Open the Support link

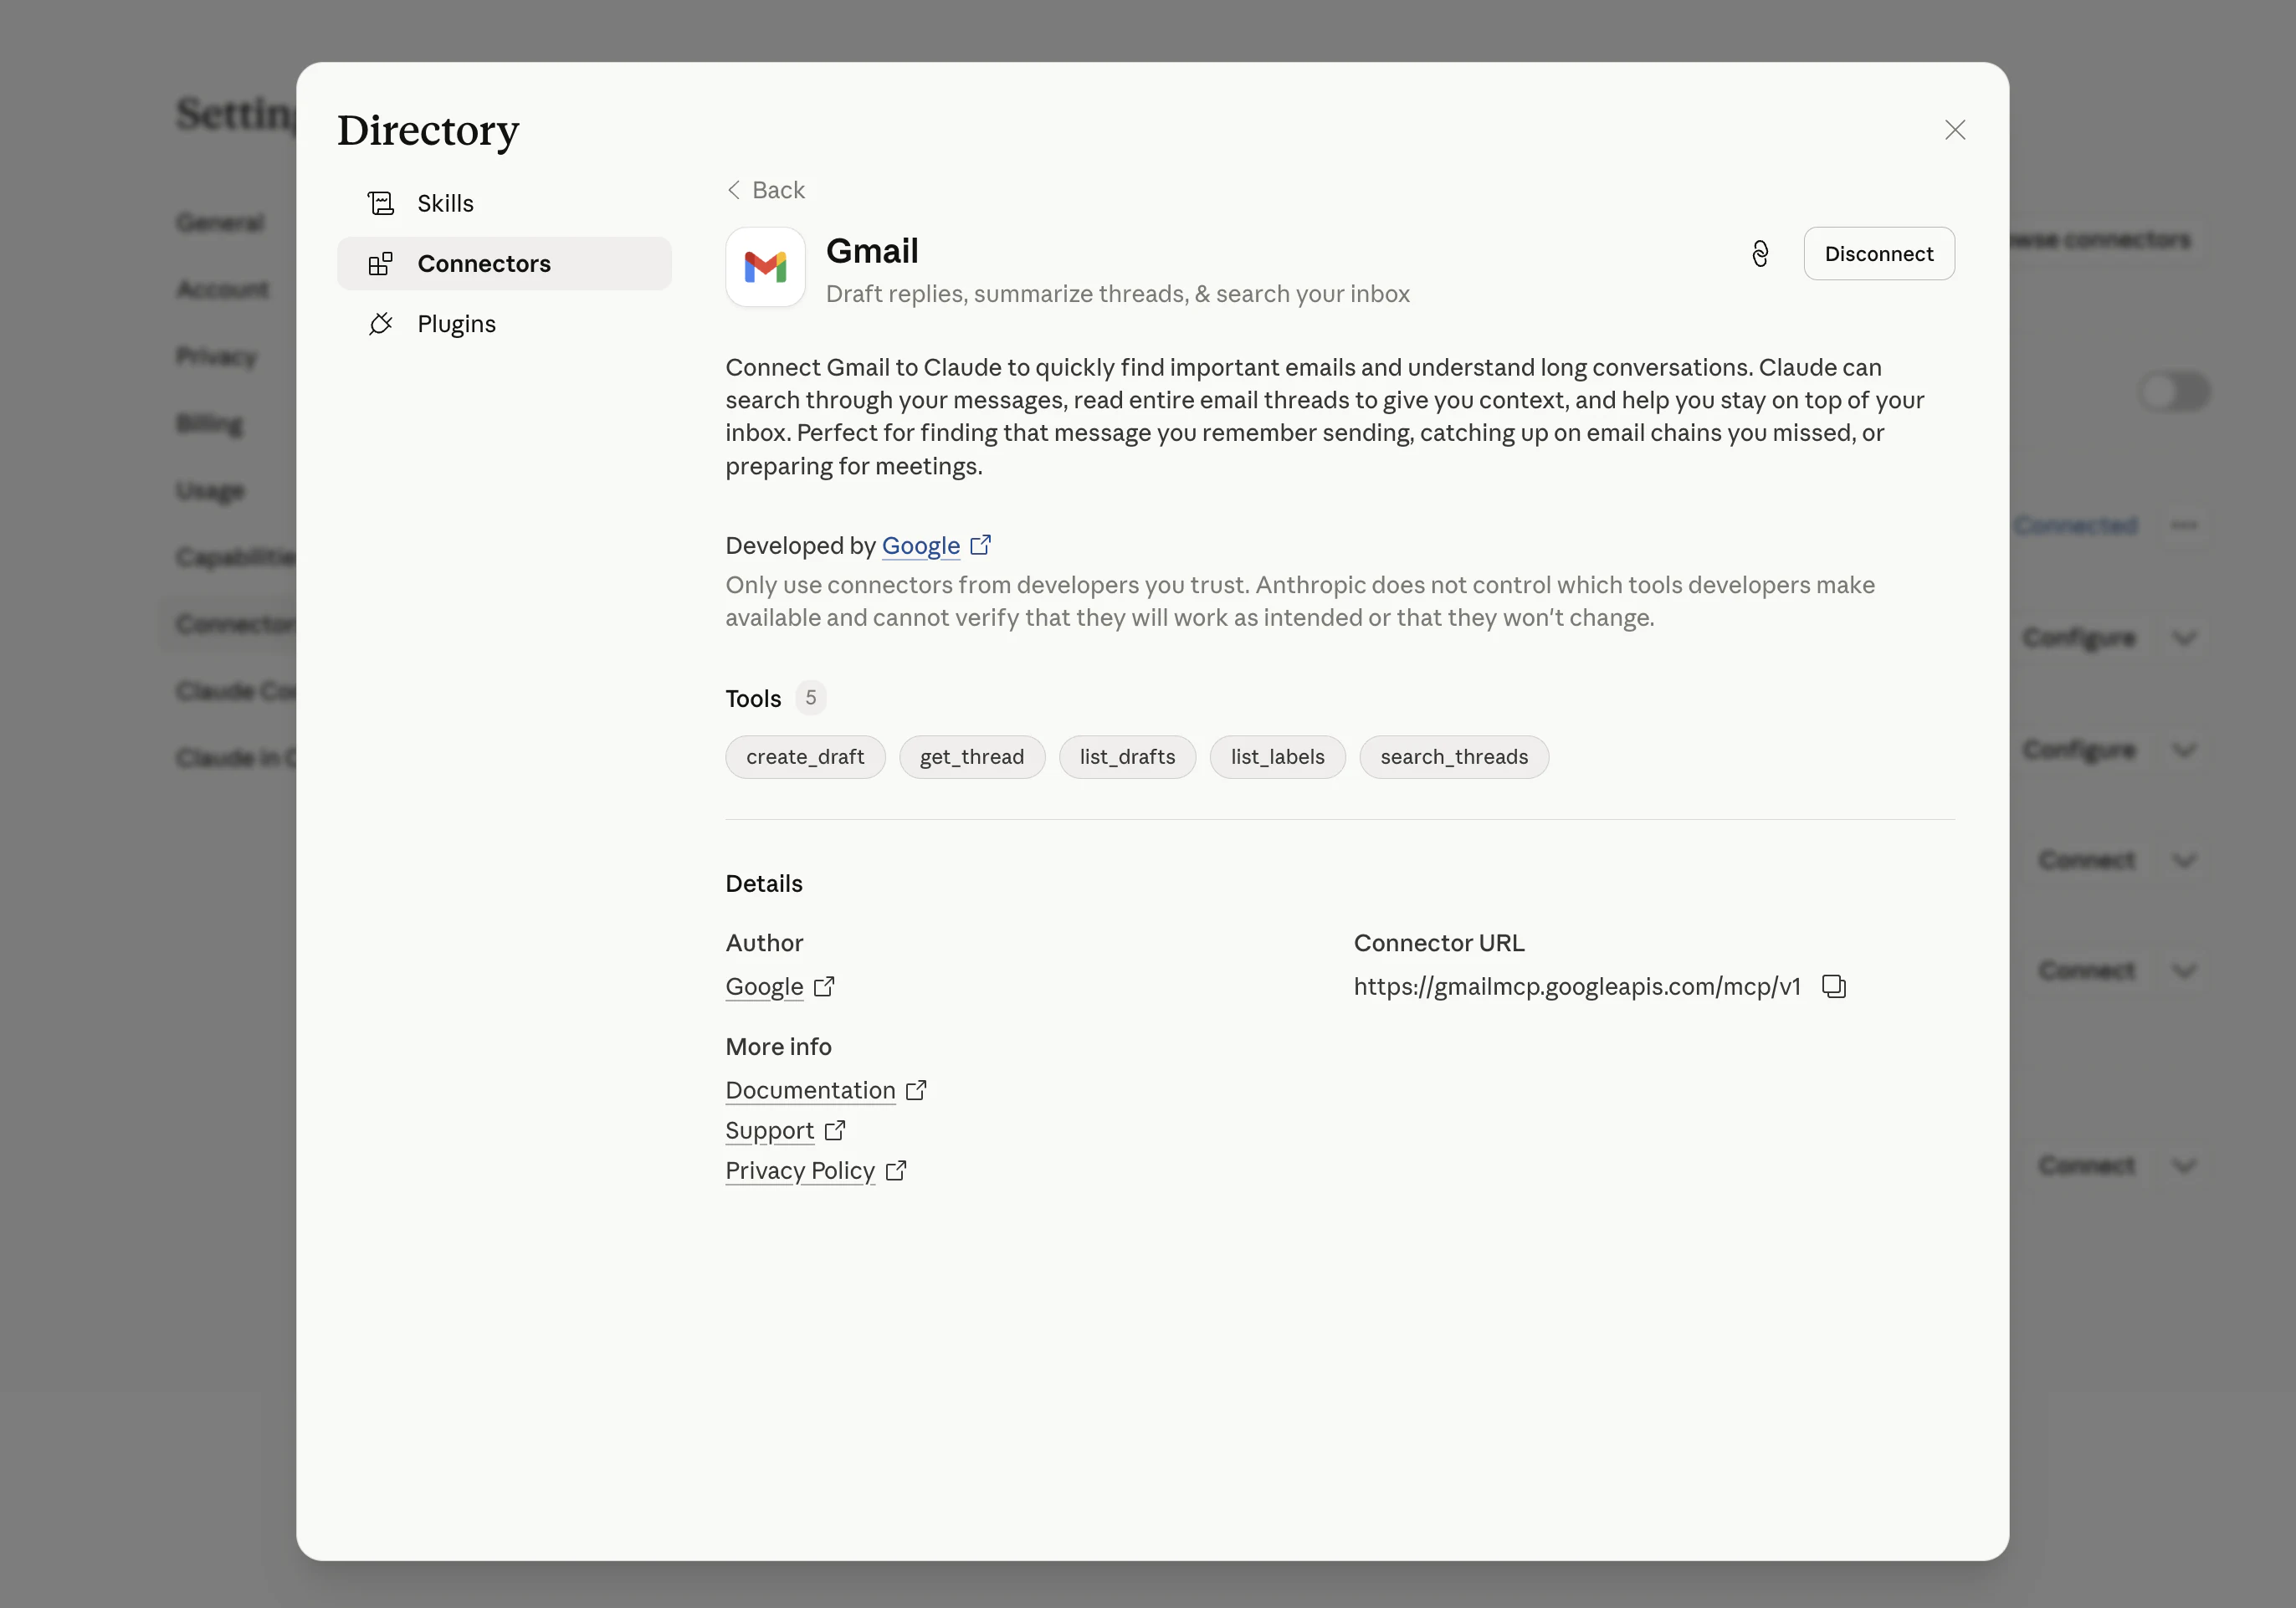[x=769, y=1130]
